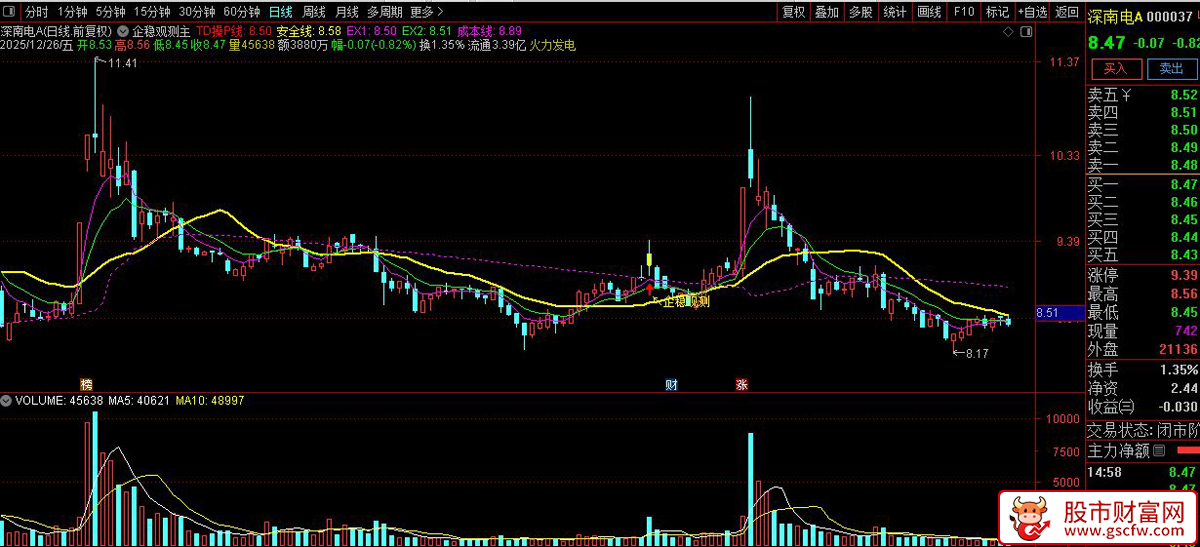Viewport: 1200px width, 547px height.
Task: Click the 8.17 low price label
Action: pyautogui.click(x=976, y=353)
